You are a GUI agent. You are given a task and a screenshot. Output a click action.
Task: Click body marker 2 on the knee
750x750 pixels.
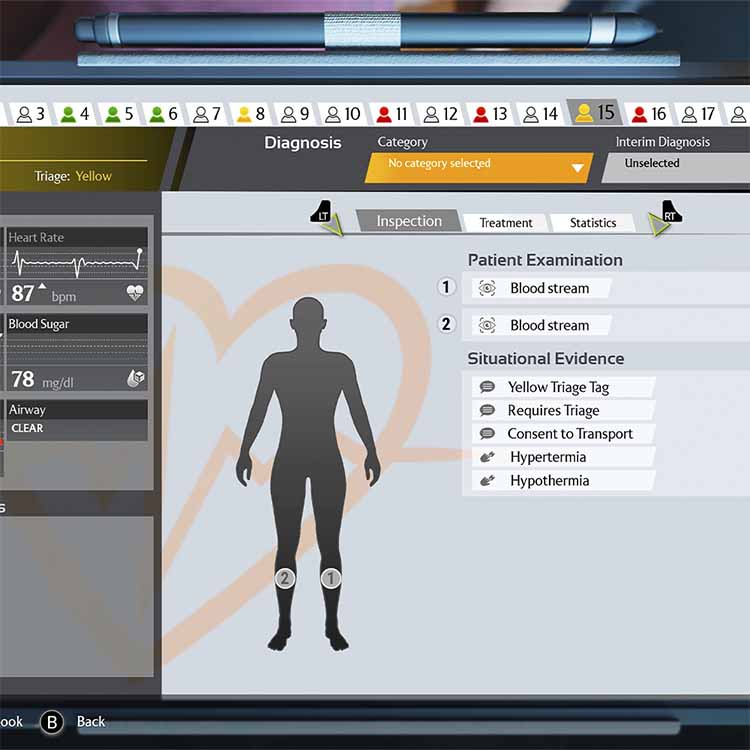[x=285, y=578]
